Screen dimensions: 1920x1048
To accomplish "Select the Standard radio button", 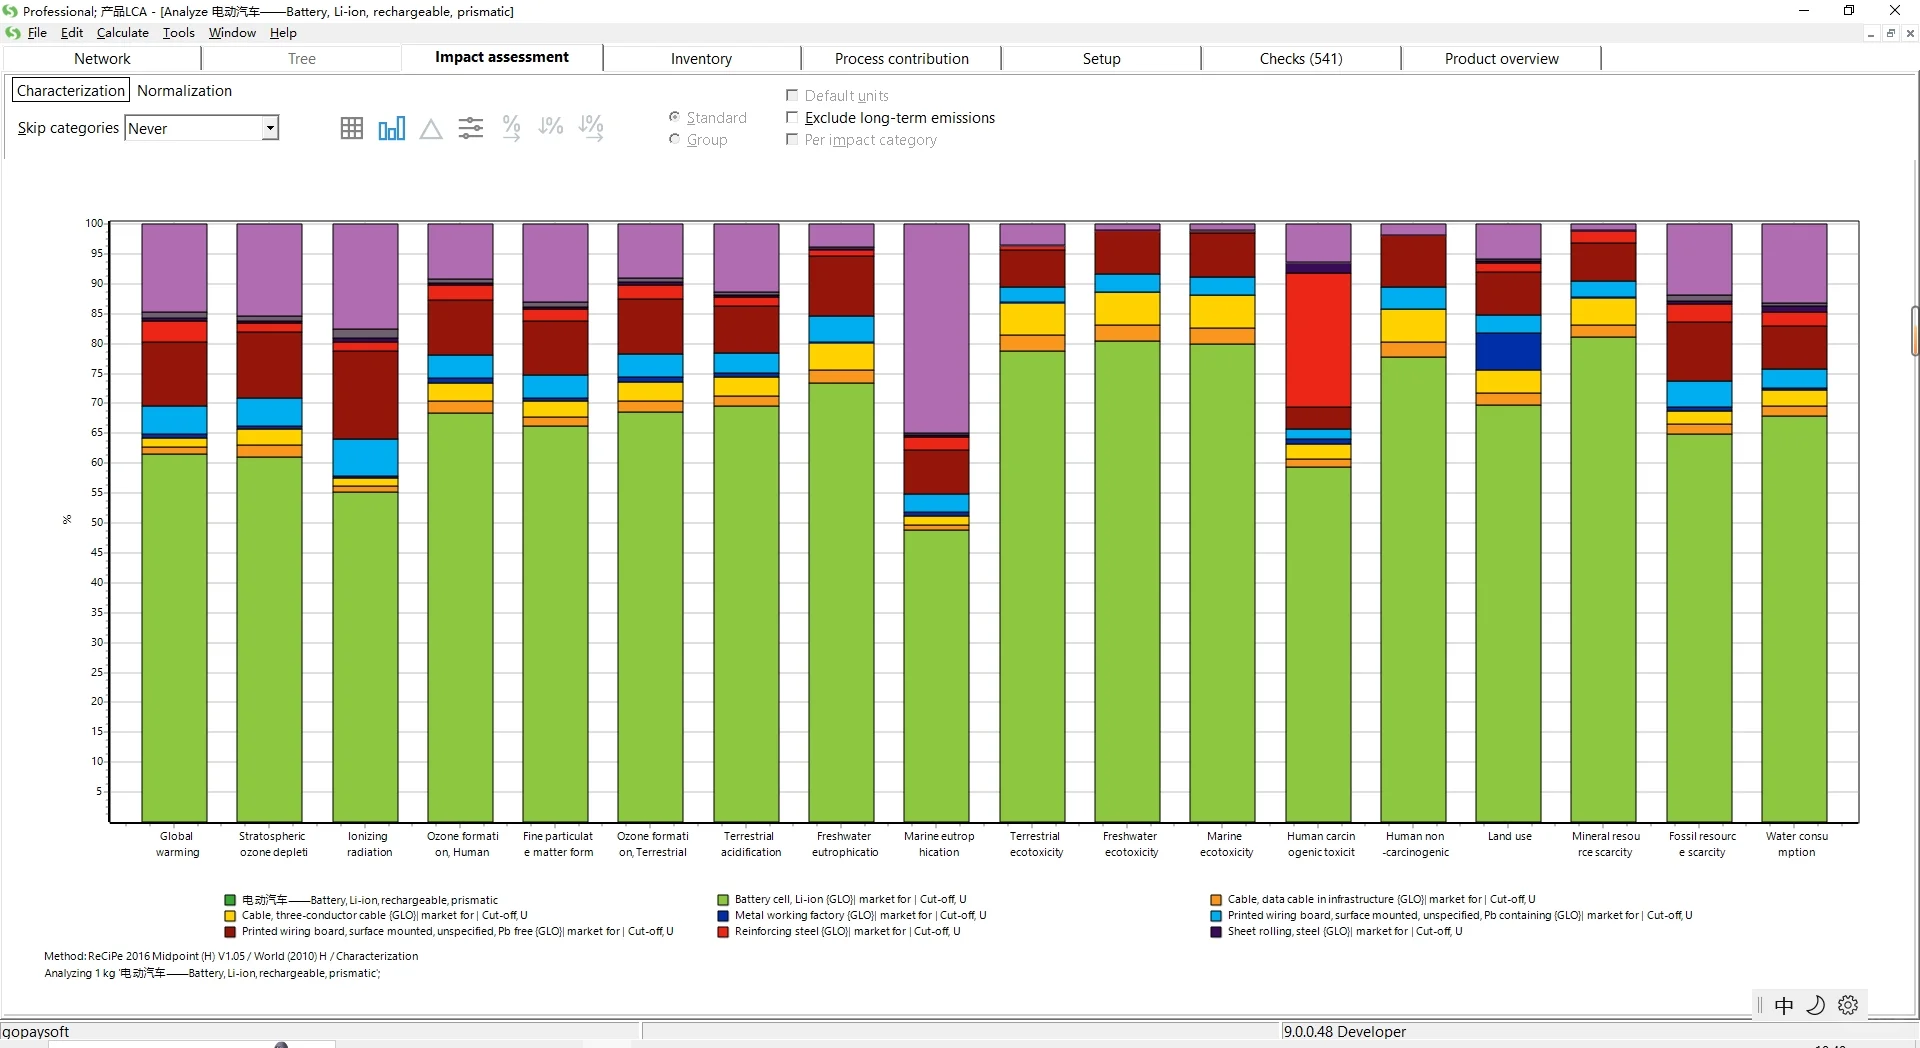I will (x=674, y=117).
